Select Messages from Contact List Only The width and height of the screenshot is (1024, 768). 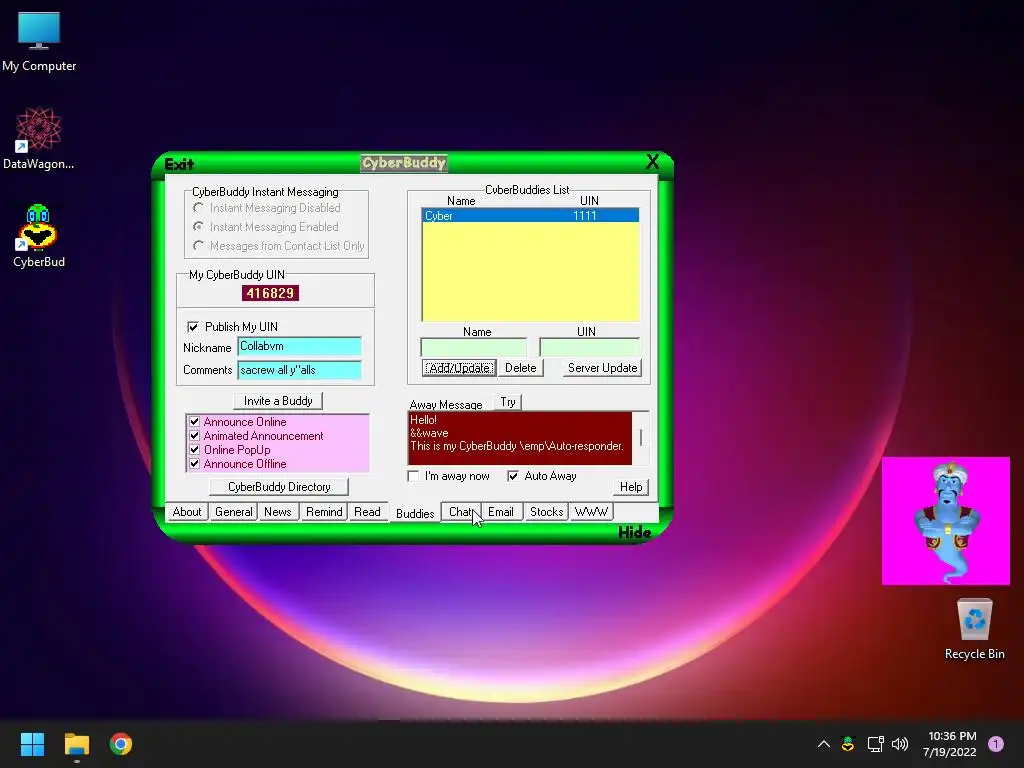(198, 246)
